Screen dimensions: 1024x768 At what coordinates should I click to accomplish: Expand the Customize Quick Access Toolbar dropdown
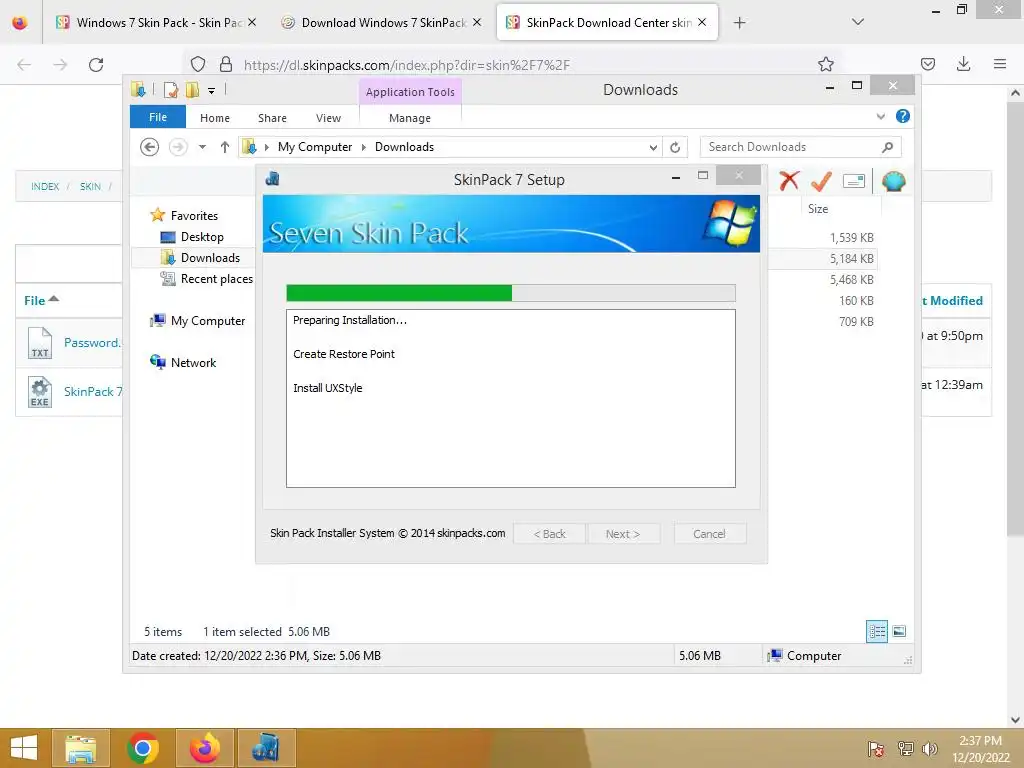pyautogui.click(x=212, y=91)
